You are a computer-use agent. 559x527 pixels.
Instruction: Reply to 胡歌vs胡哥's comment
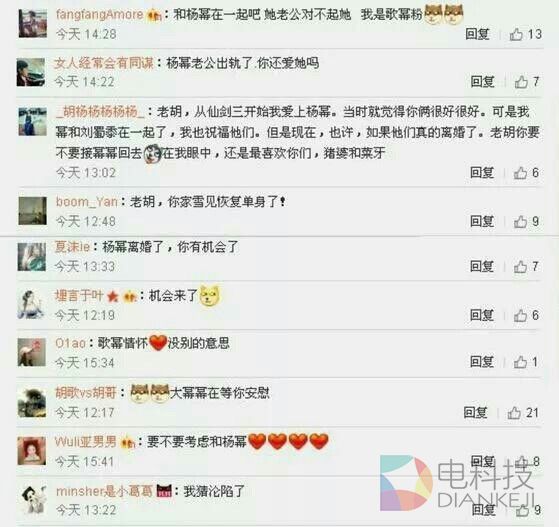[x=475, y=413]
